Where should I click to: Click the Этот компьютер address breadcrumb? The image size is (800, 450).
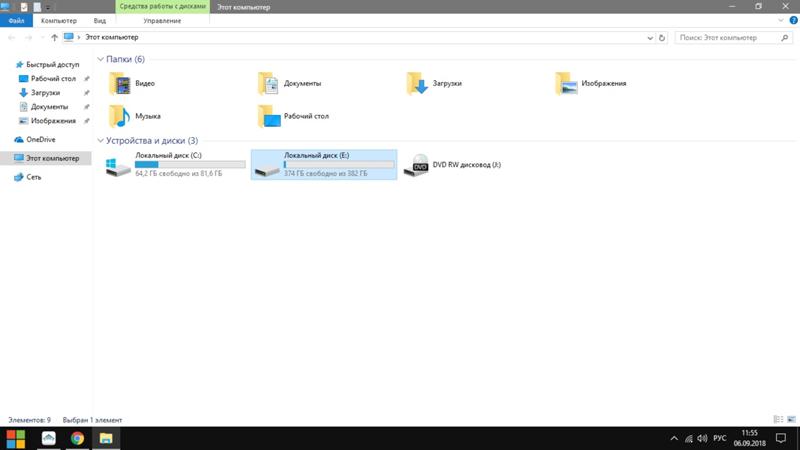tap(111, 37)
